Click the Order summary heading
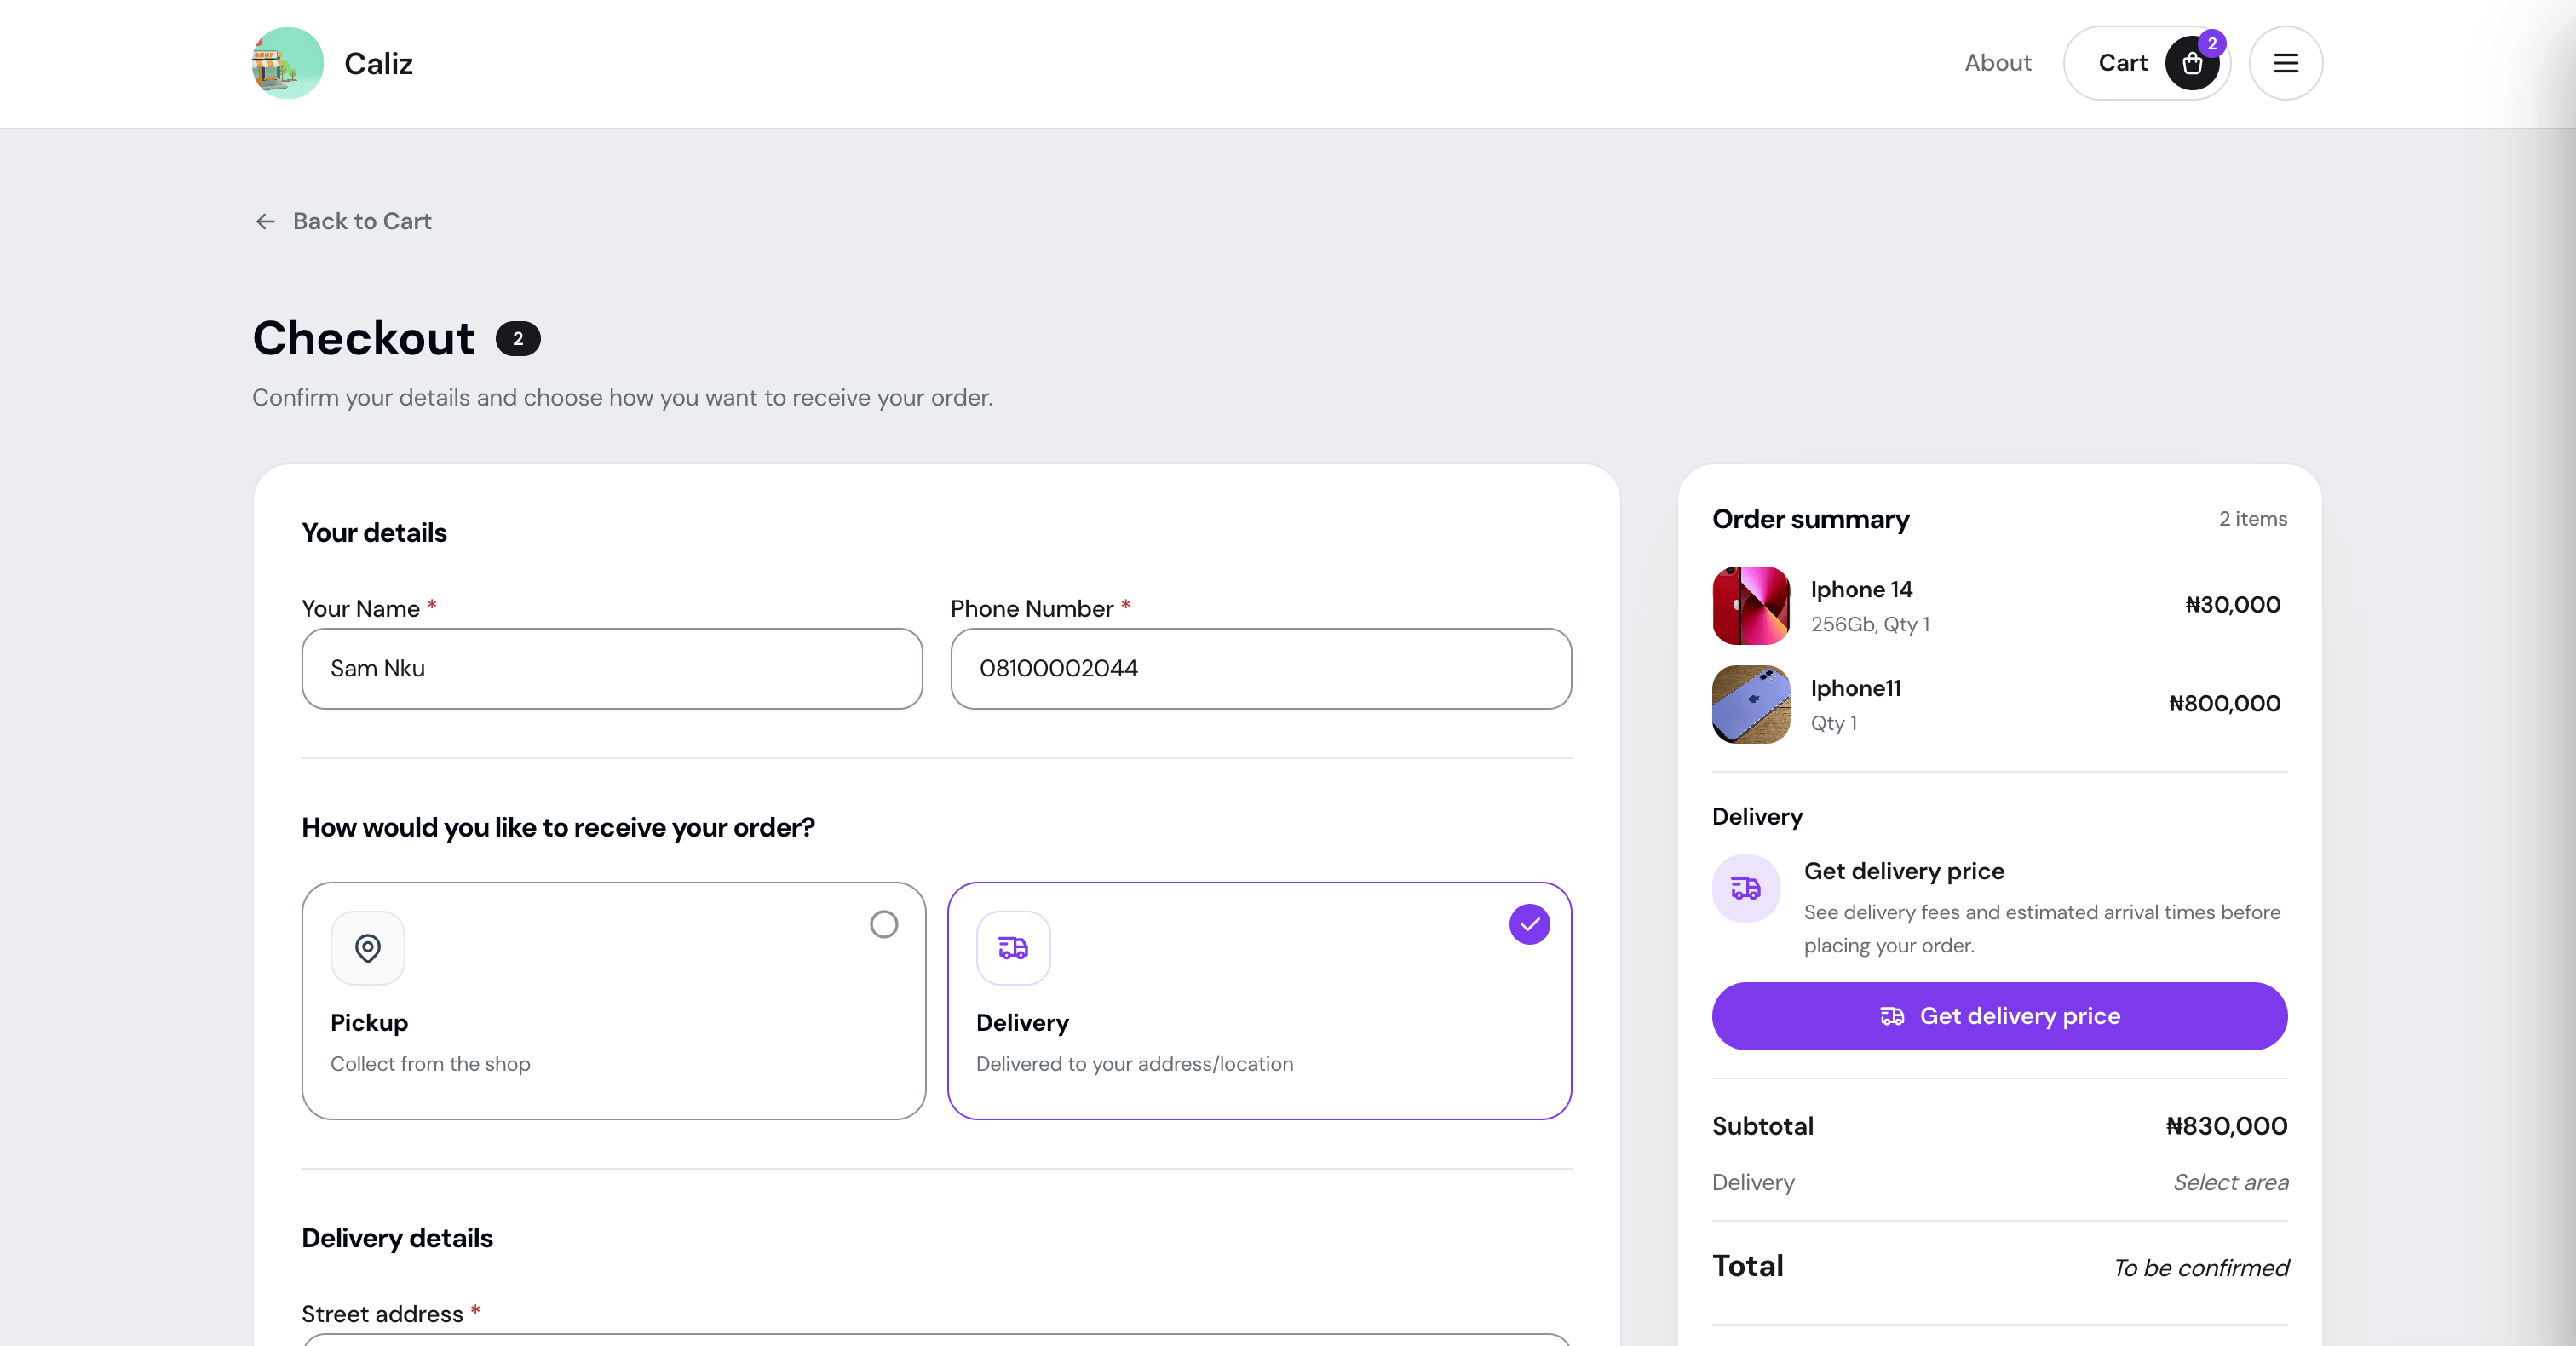This screenshot has width=2576, height=1346. pyautogui.click(x=1810, y=519)
